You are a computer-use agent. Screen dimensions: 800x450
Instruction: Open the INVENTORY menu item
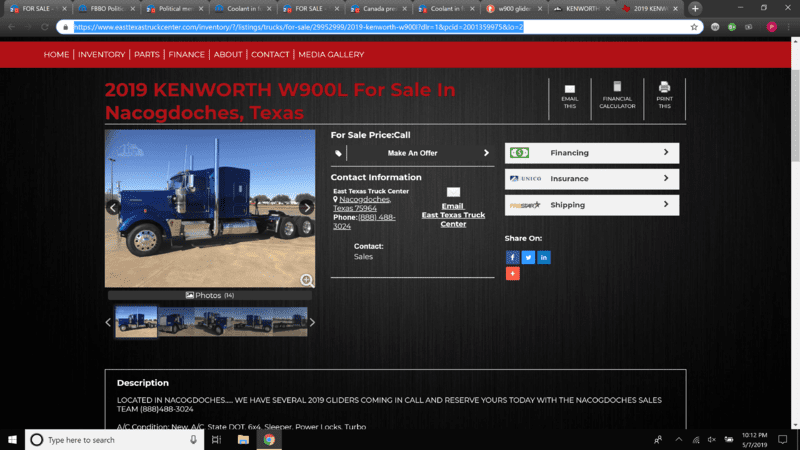102,55
